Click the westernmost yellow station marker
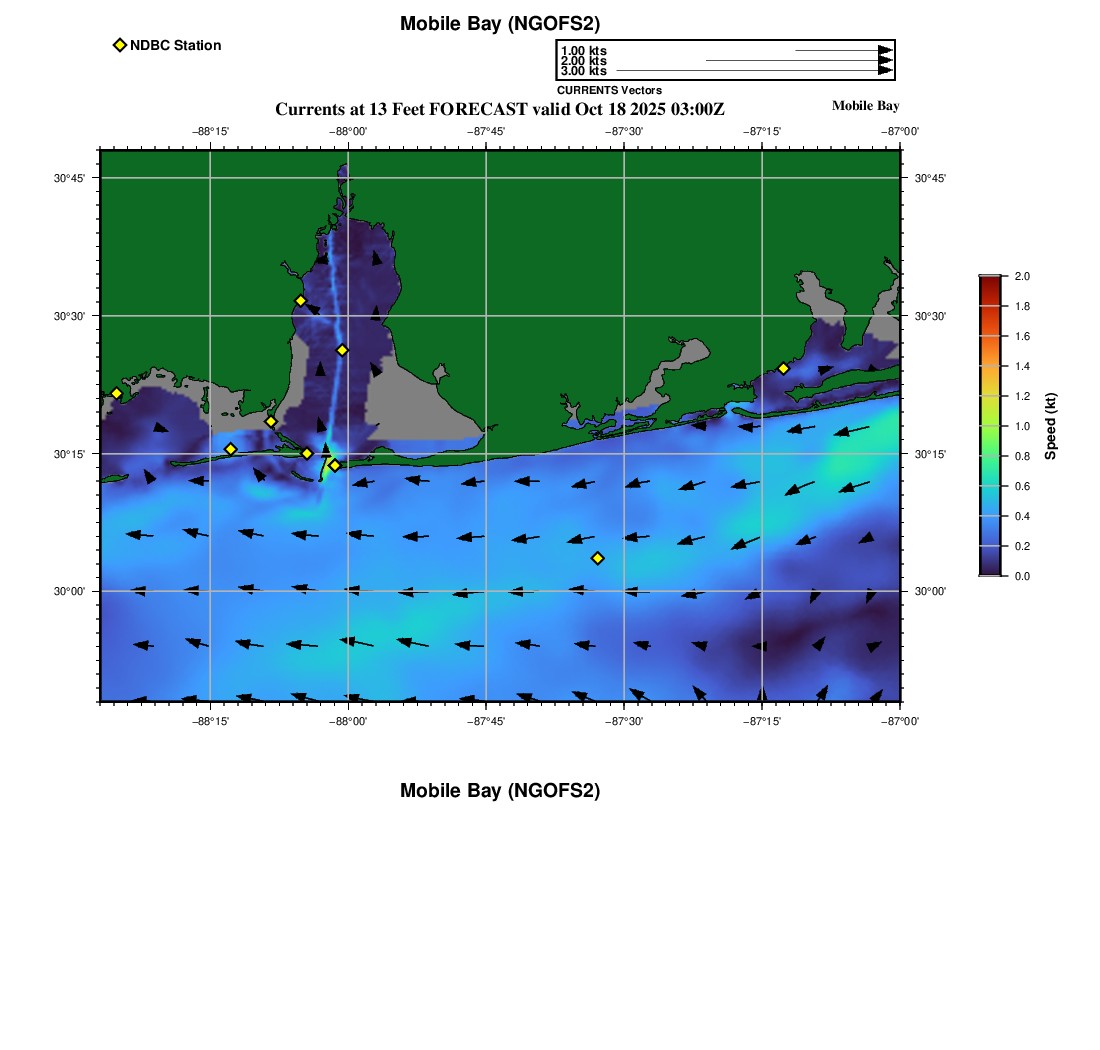The width and height of the screenshot is (1100, 1050). tap(116, 393)
